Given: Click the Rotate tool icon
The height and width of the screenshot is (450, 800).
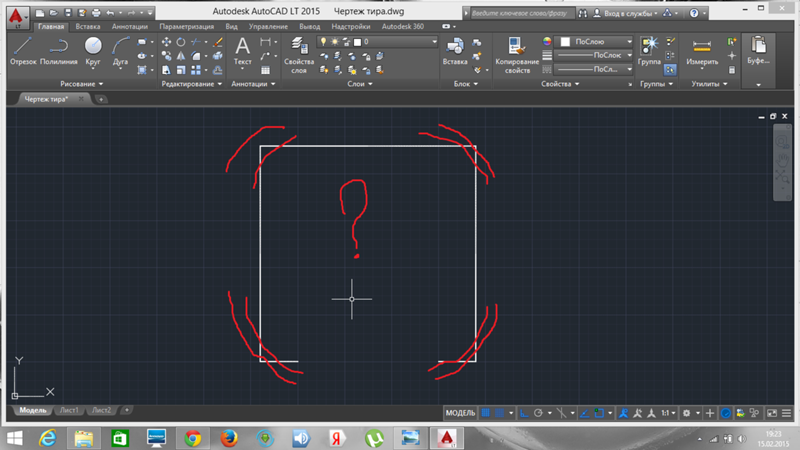Looking at the screenshot, I should pyautogui.click(x=181, y=42).
